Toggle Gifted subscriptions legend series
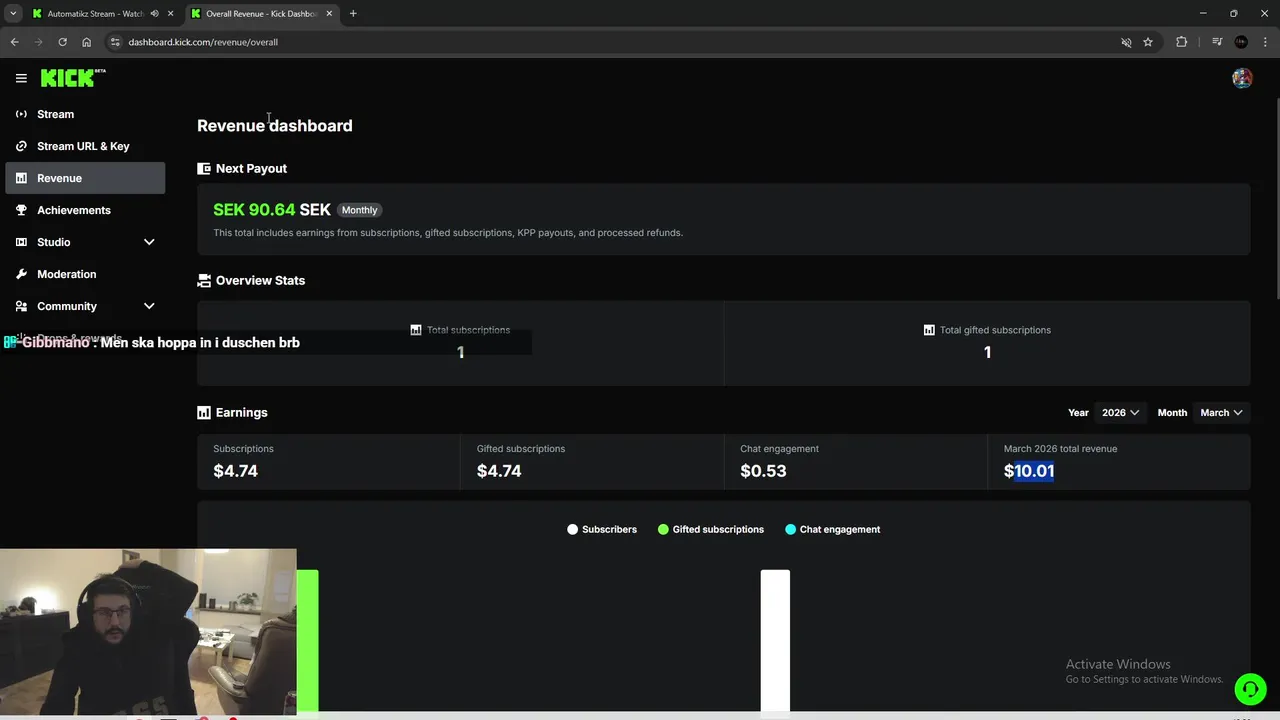 pos(711,529)
